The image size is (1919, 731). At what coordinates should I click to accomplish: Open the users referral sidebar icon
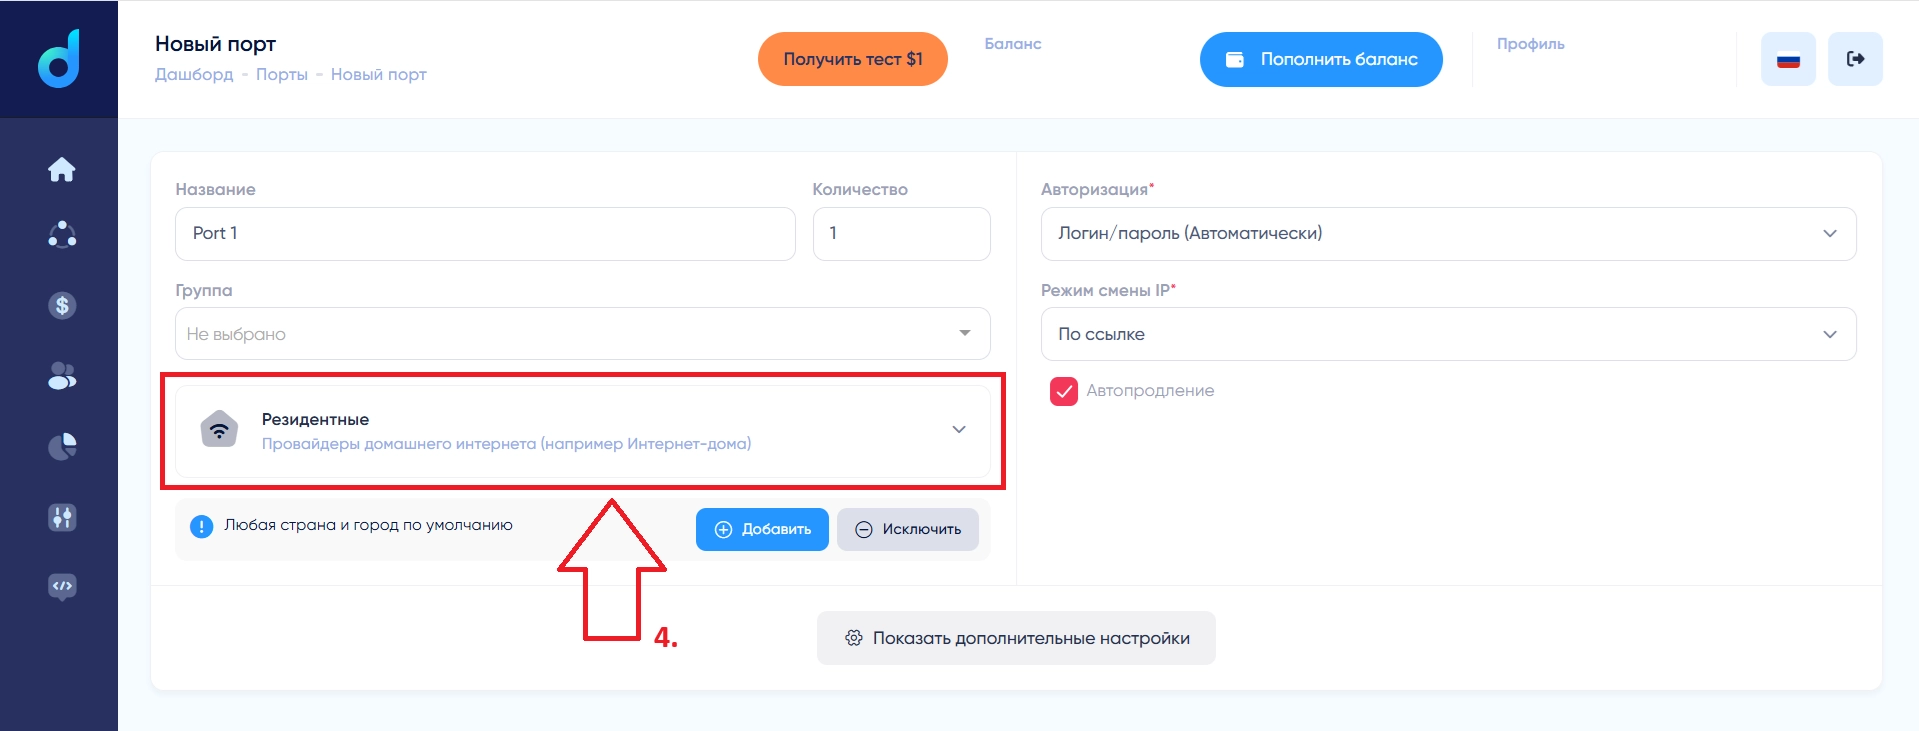point(62,376)
